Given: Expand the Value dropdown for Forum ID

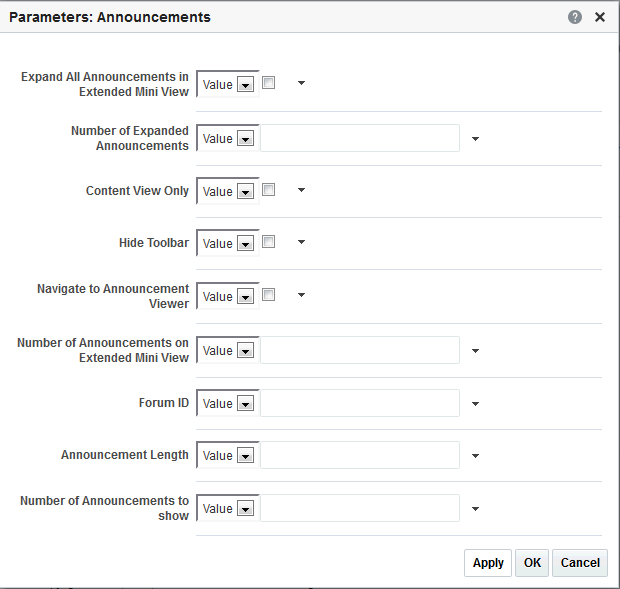Looking at the screenshot, I should coord(245,404).
